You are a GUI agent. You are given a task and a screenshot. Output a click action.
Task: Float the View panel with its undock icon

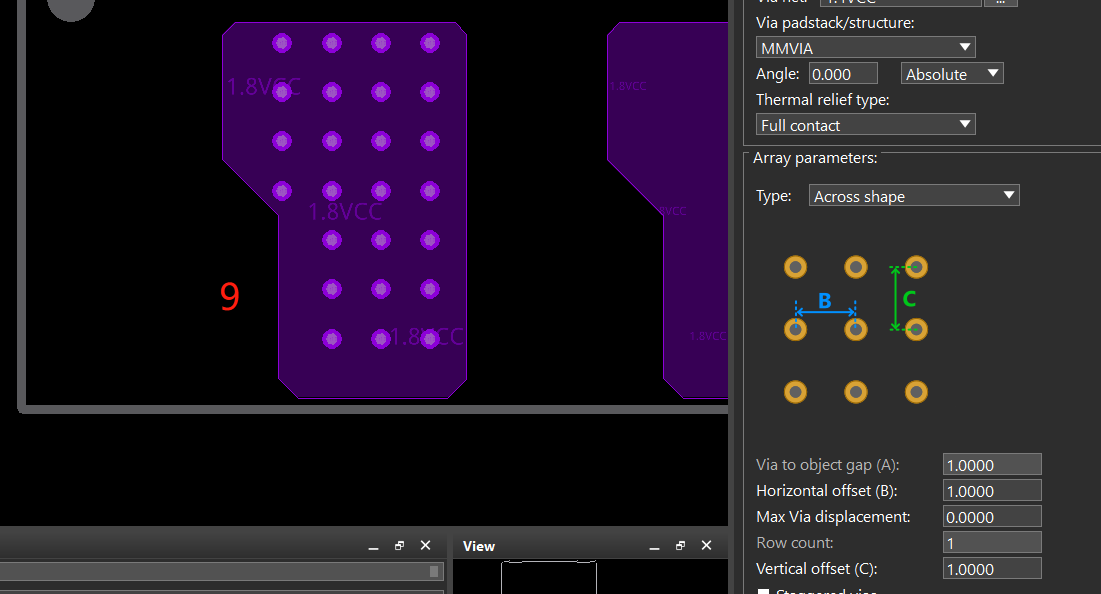(x=680, y=546)
